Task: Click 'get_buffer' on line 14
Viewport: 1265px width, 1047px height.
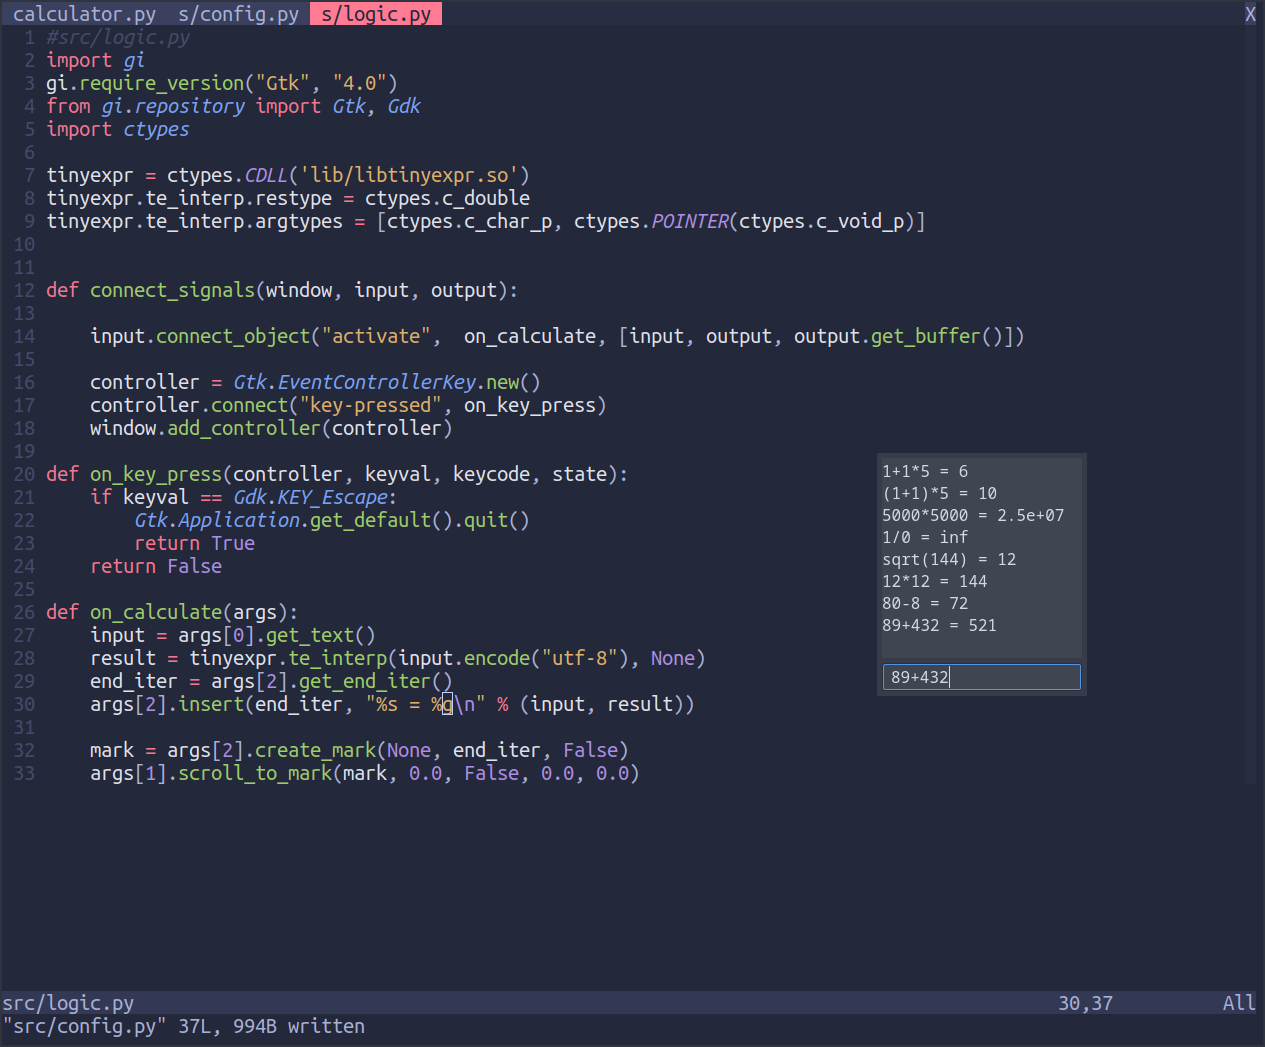Action: pos(925,336)
